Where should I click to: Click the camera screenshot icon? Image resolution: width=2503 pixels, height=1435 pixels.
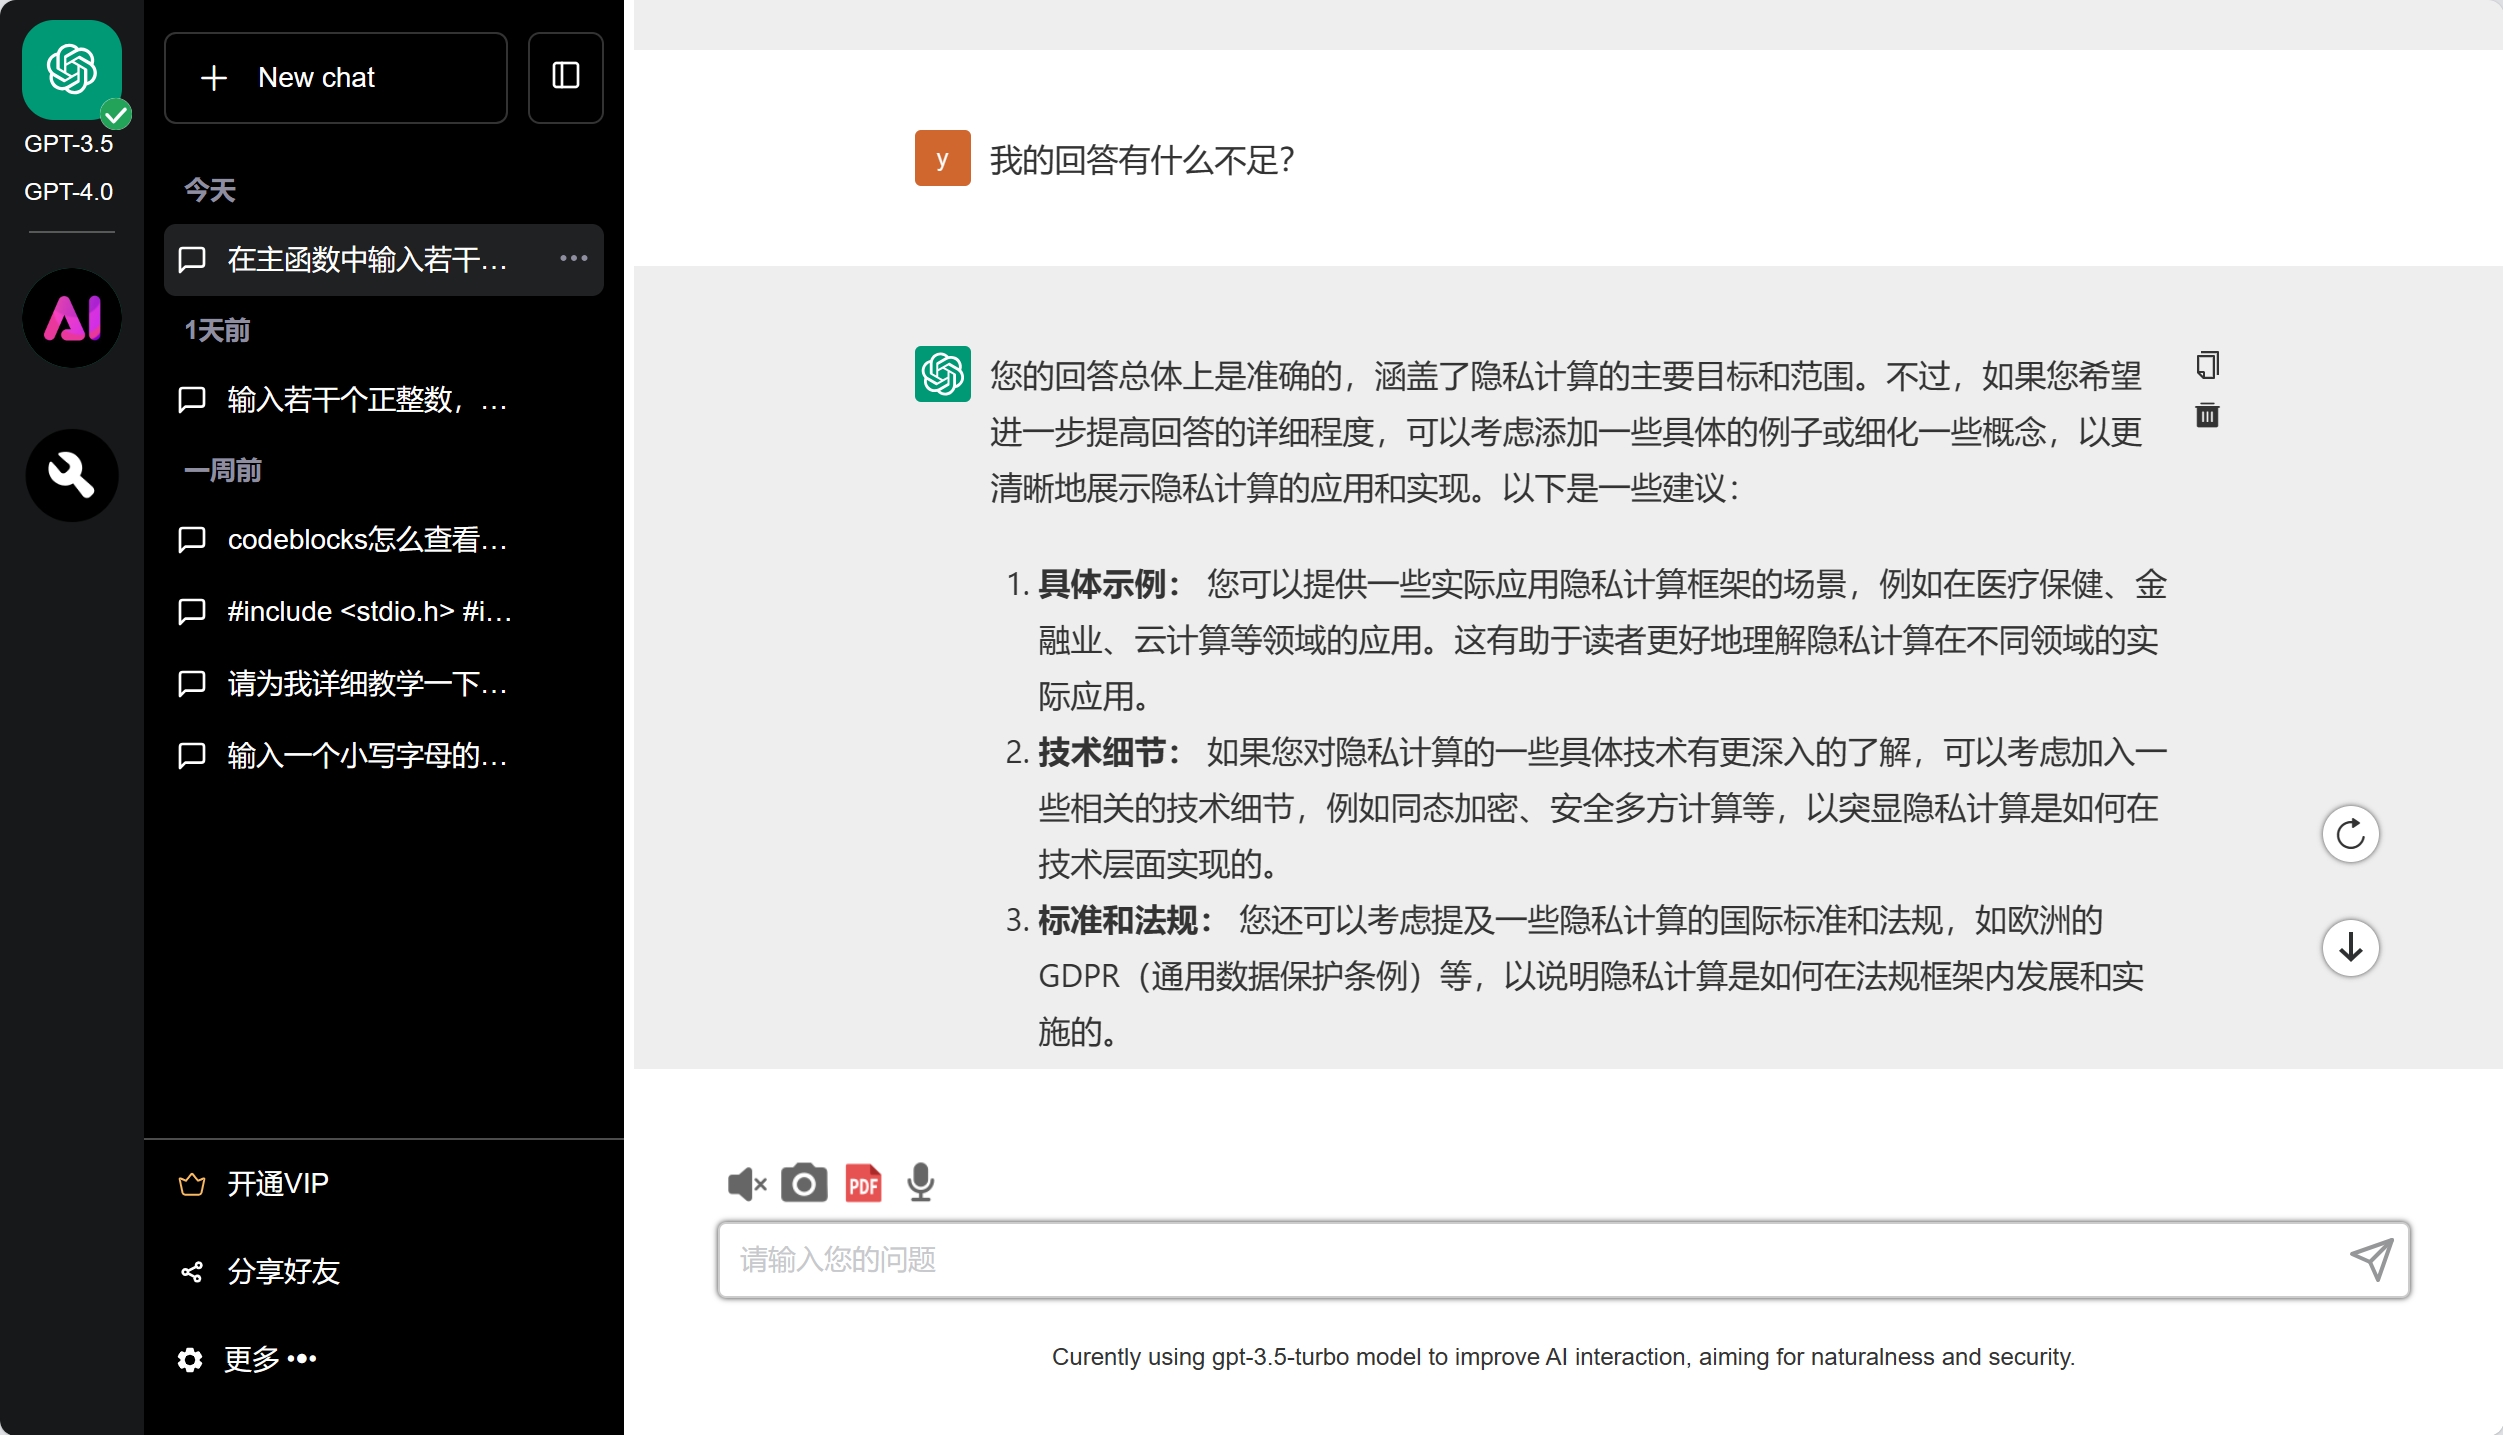click(804, 1184)
